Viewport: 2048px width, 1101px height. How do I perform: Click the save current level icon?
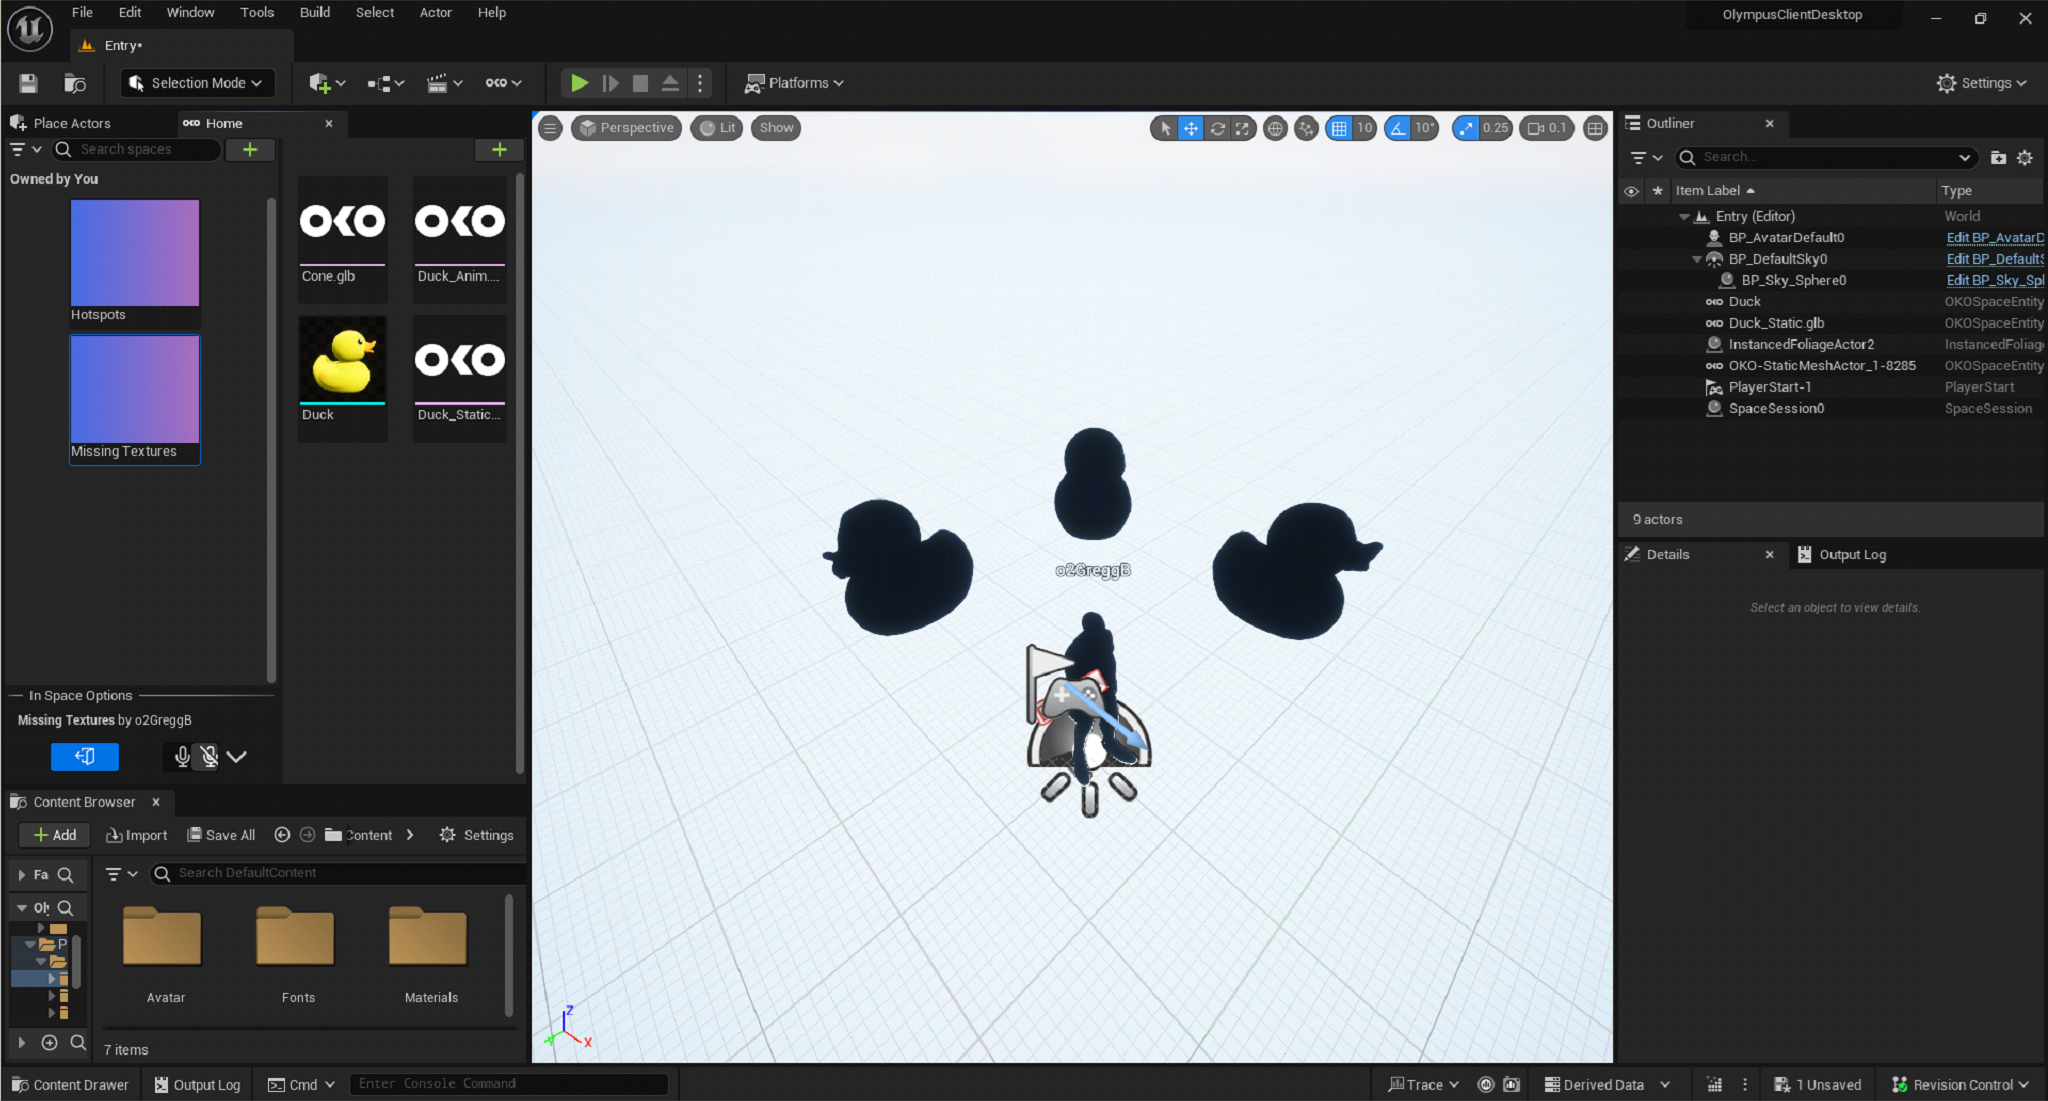point(28,83)
